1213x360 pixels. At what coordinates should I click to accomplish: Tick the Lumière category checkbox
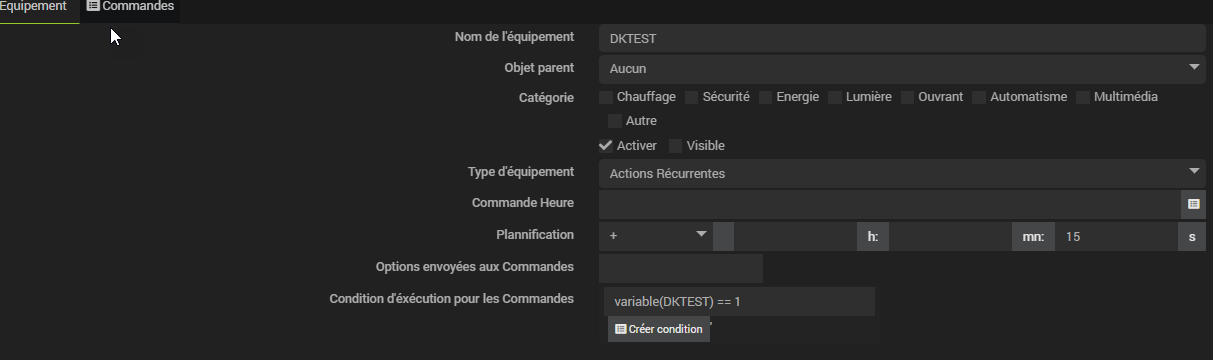pyautogui.click(x=834, y=97)
